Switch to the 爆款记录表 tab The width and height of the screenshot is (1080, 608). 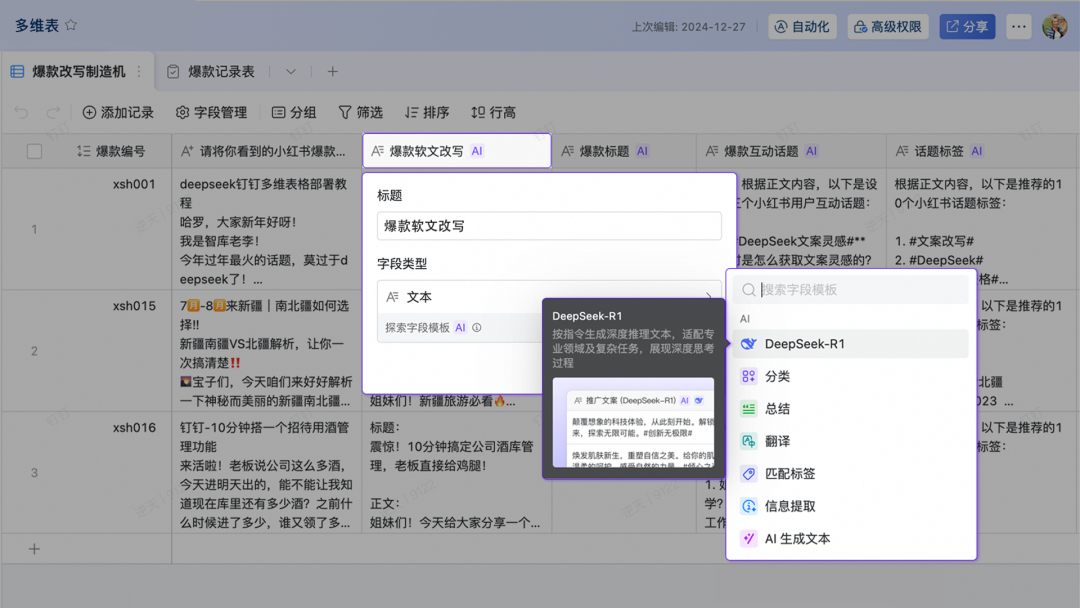click(x=220, y=72)
